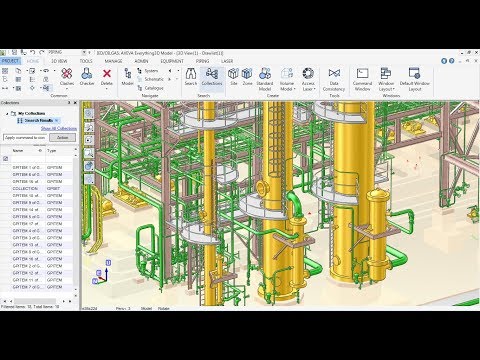
Task: Switch to the MANAGE ribbon tab
Action: click(x=113, y=61)
